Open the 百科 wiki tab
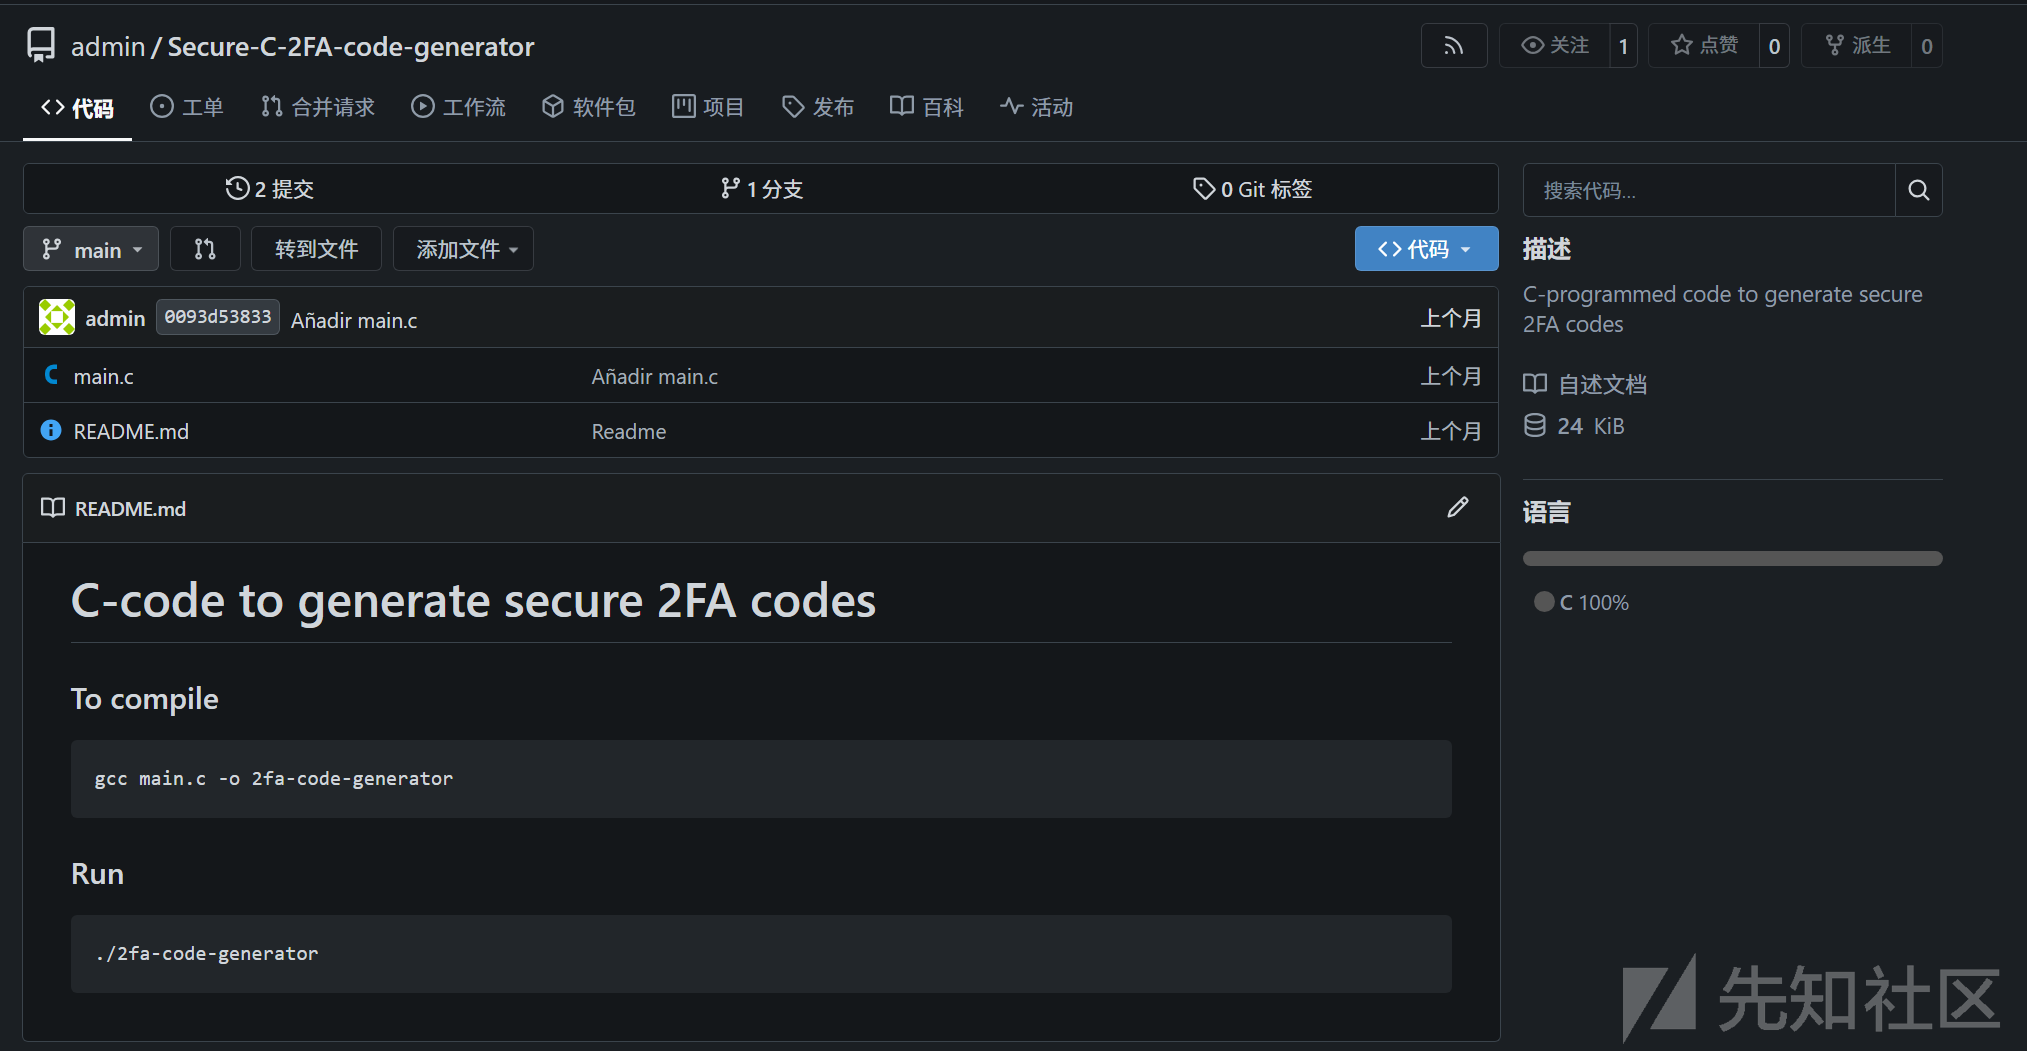Viewport: 2027px width, 1051px height. coord(927,107)
